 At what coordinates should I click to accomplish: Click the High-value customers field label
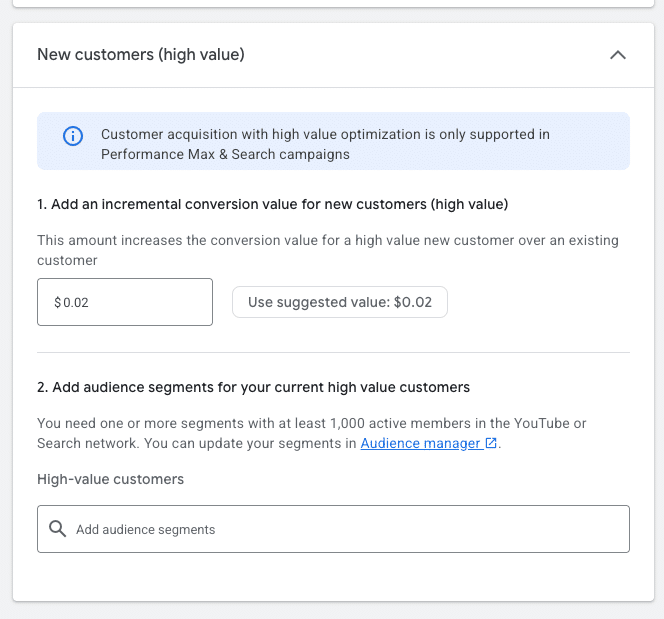click(x=110, y=479)
